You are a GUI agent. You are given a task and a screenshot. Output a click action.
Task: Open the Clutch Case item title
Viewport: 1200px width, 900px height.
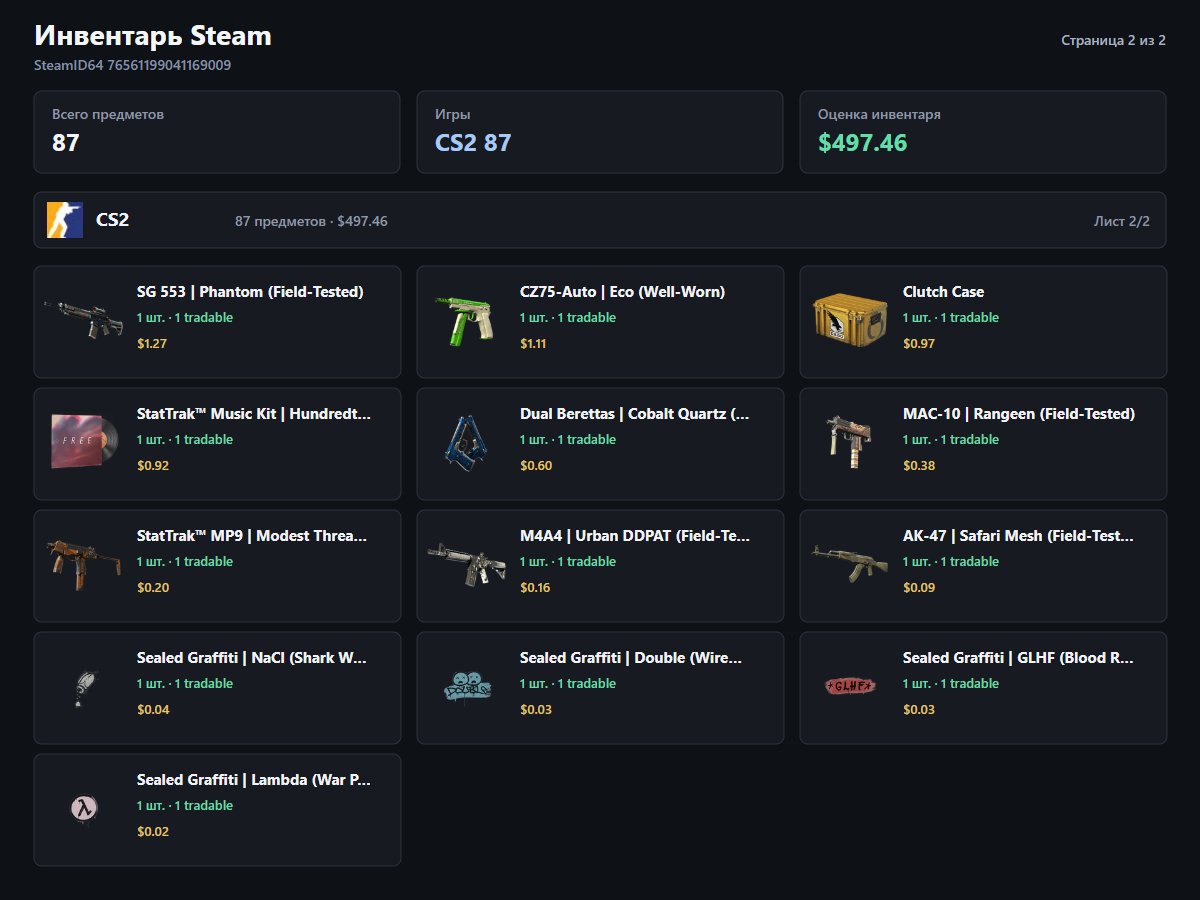(943, 292)
